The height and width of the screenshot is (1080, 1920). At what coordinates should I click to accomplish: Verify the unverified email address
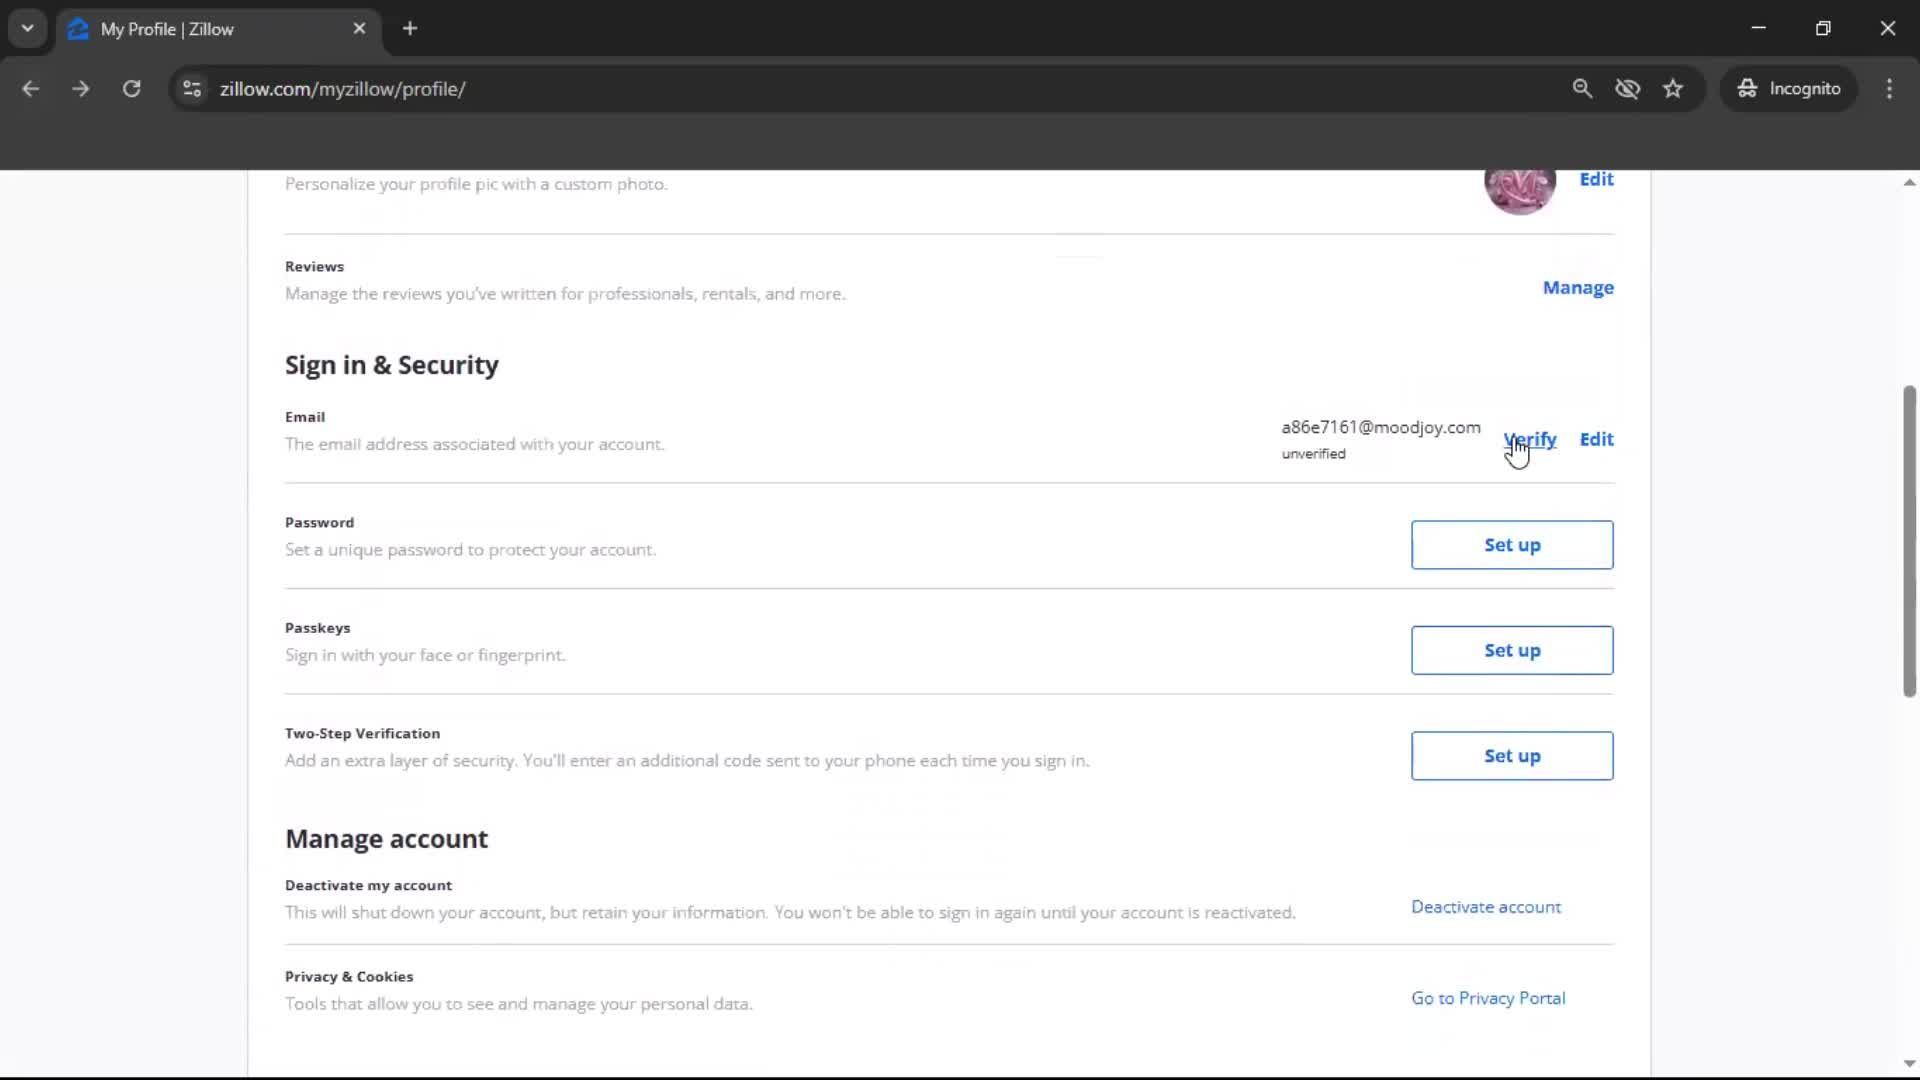(1530, 439)
